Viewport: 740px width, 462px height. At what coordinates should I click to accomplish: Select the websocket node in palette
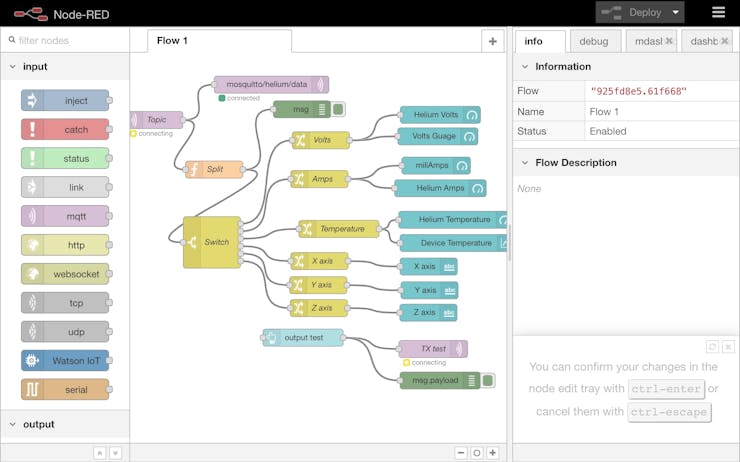(x=65, y=274)
